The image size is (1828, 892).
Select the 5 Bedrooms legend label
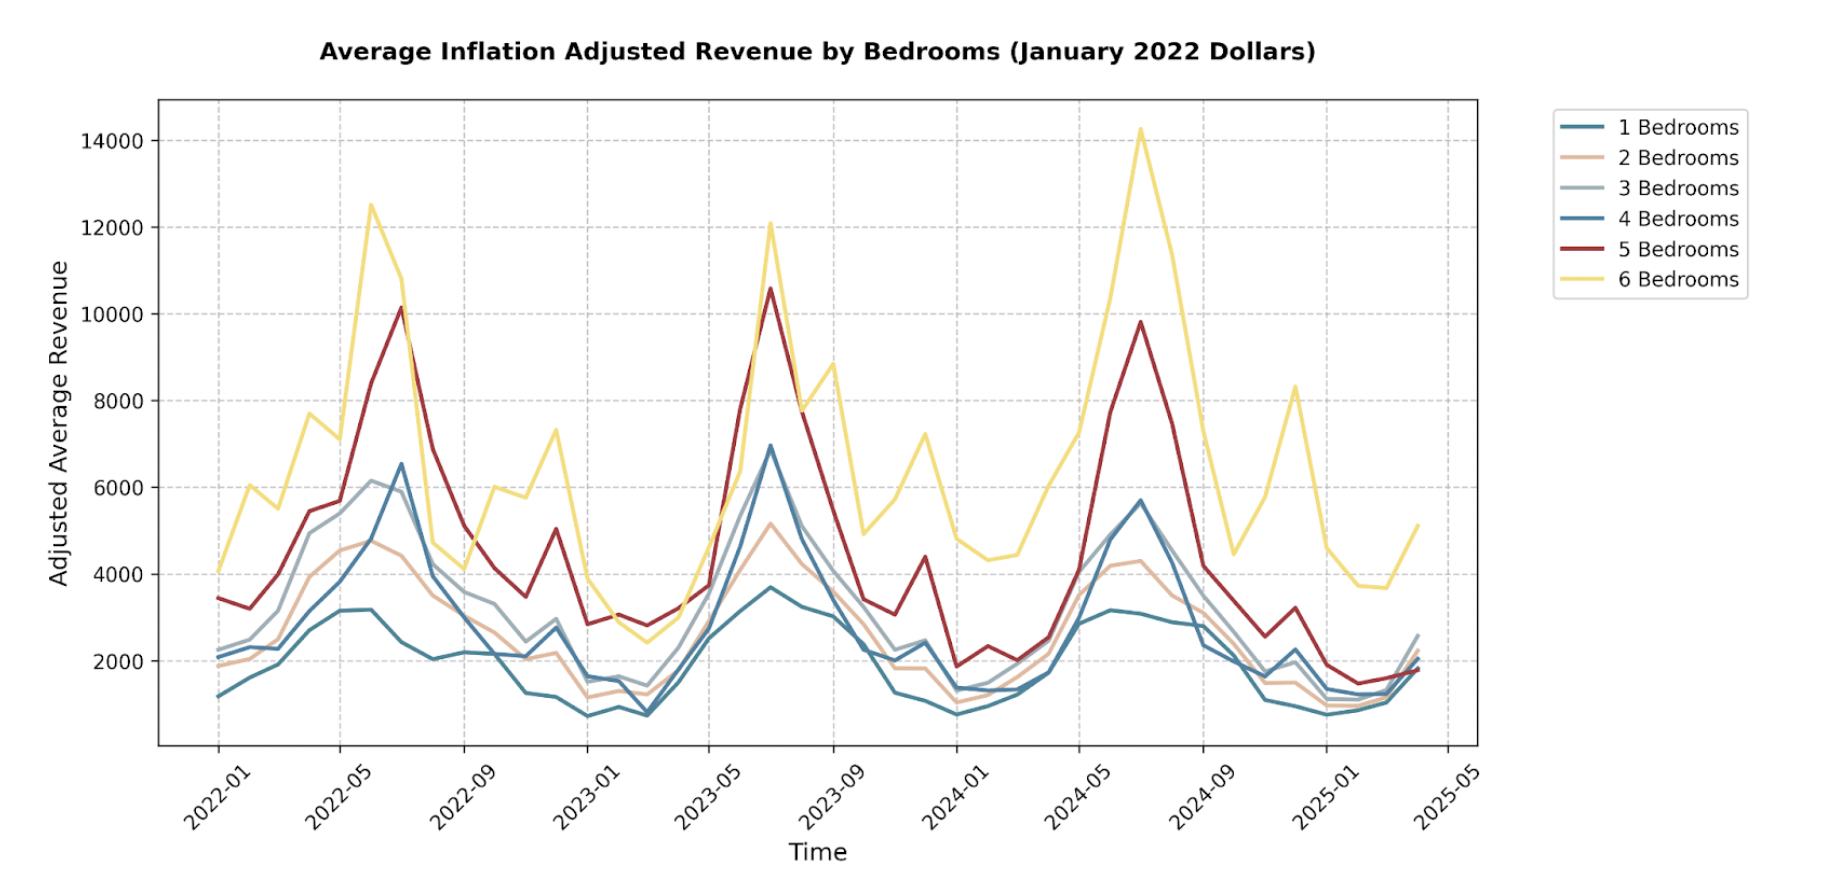tap(1678, 249)
